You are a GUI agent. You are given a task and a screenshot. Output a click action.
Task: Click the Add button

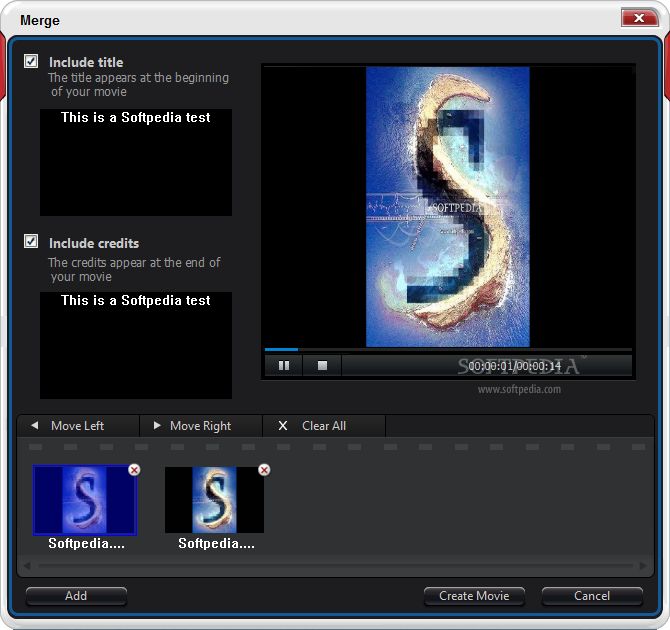coord(76,596)
